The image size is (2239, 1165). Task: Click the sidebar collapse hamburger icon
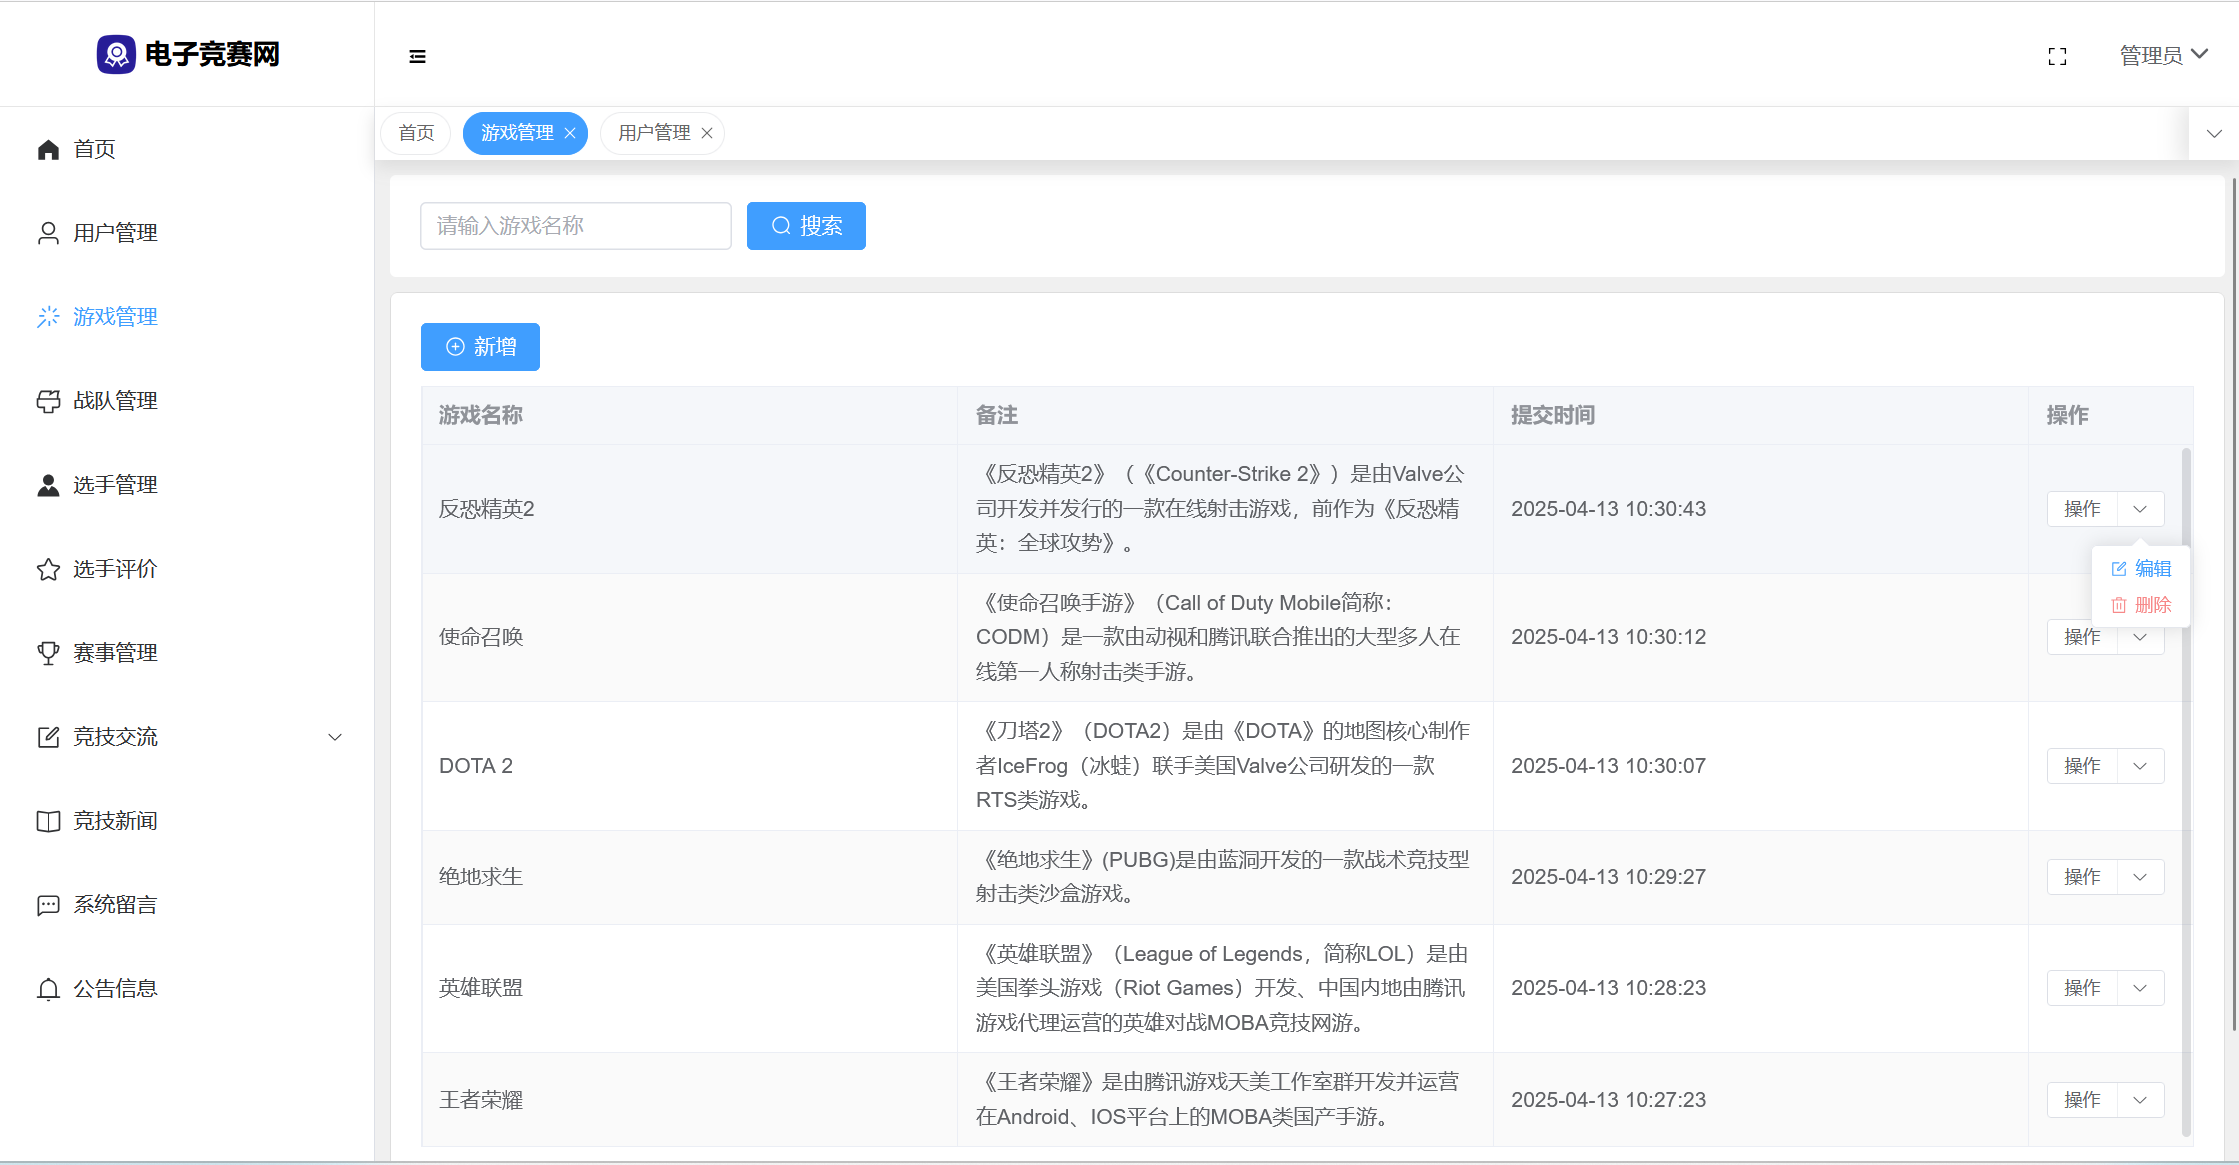(x=417, y=56)
